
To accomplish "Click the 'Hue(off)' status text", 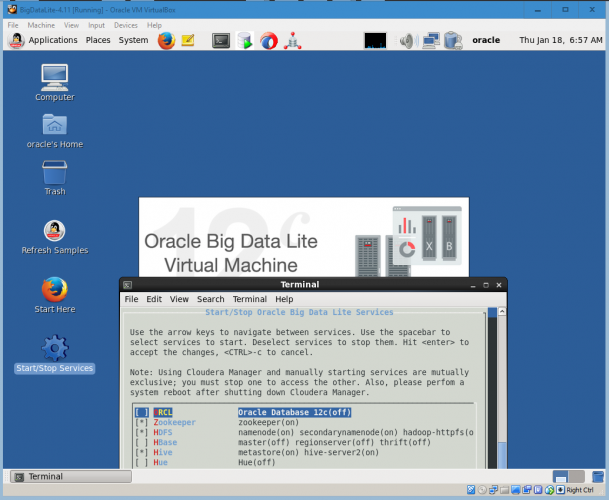I will click(x=257, y=463).
